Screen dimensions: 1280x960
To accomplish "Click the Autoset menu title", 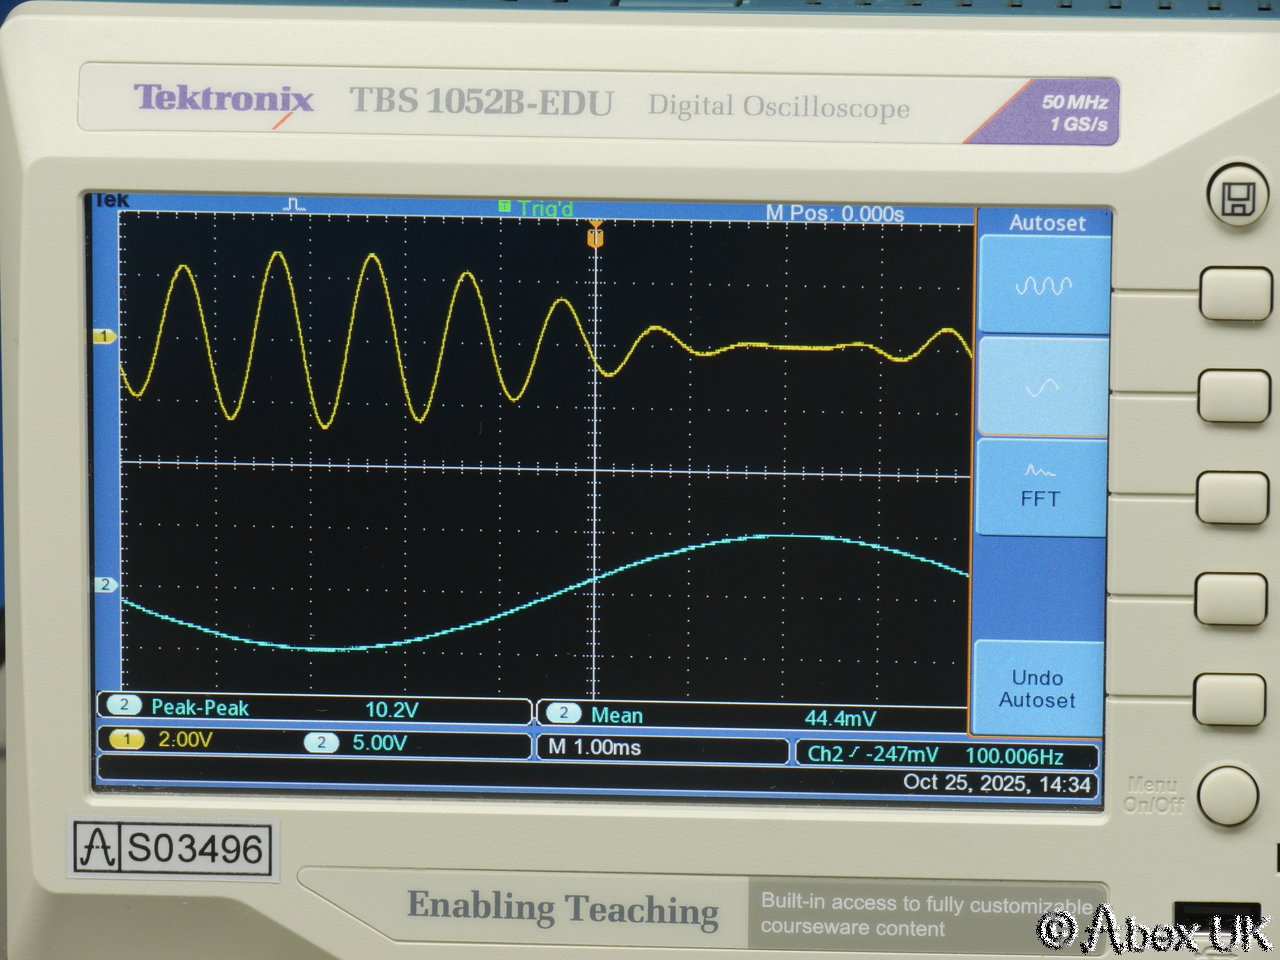I will (1046, 223).
